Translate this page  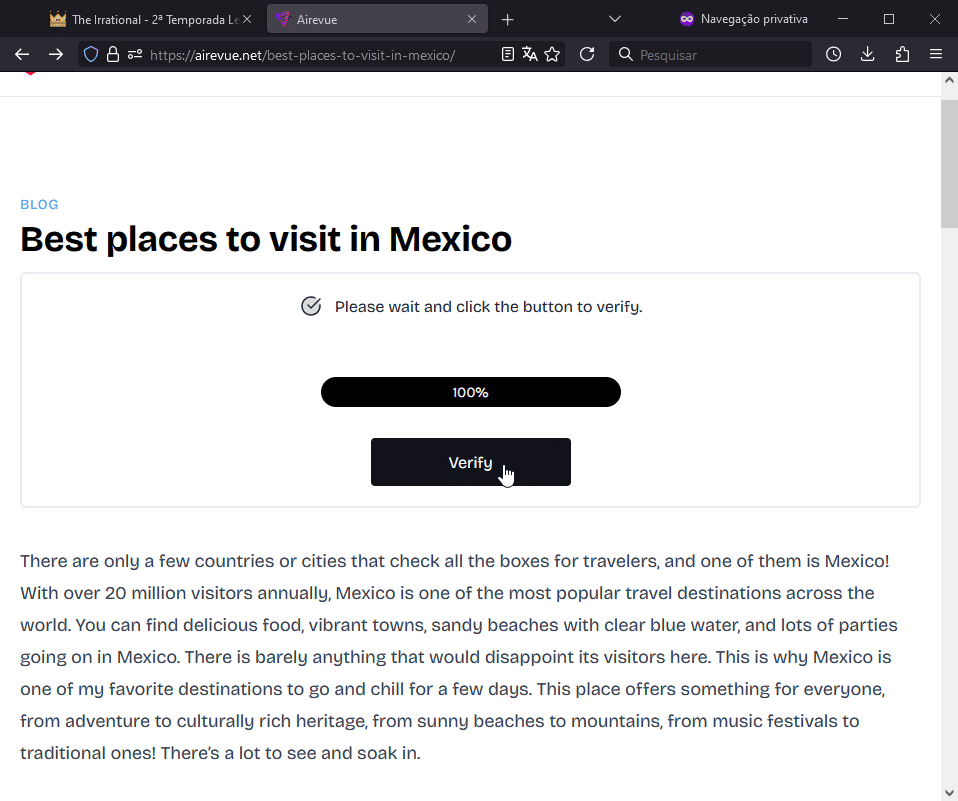pos(530,55)
